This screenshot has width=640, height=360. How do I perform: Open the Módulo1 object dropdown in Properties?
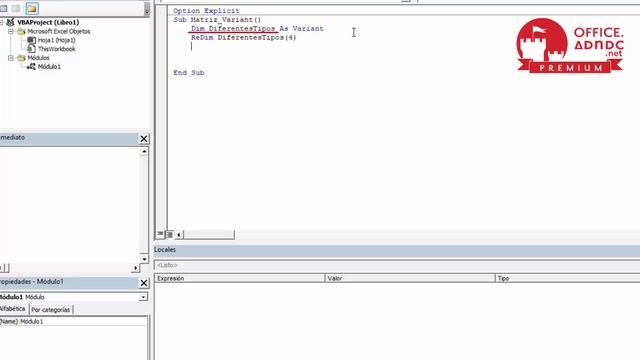click(143, 297)
